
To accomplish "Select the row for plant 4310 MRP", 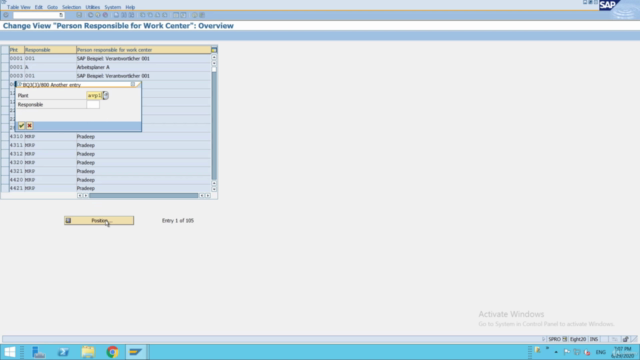I will (x=5, y=137).
